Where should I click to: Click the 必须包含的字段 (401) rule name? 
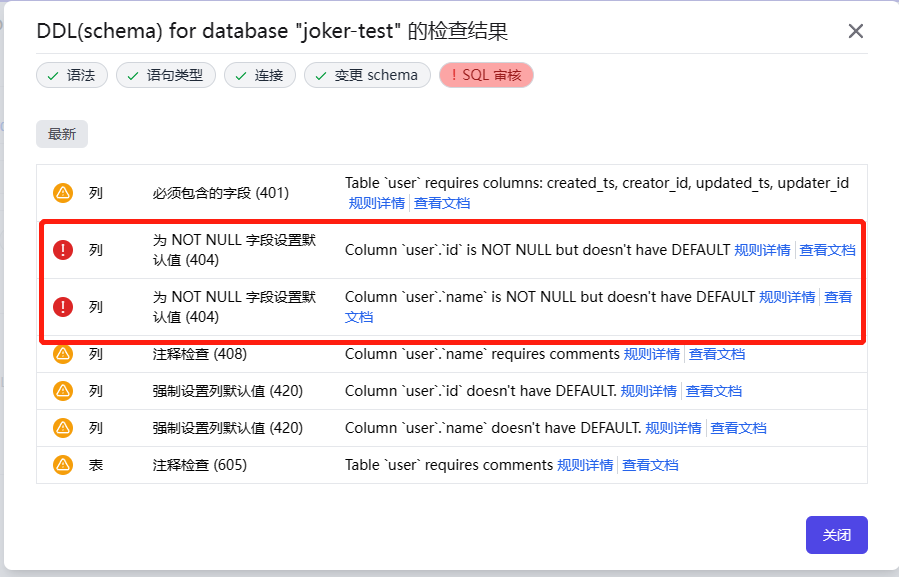[x=221, y=193]
